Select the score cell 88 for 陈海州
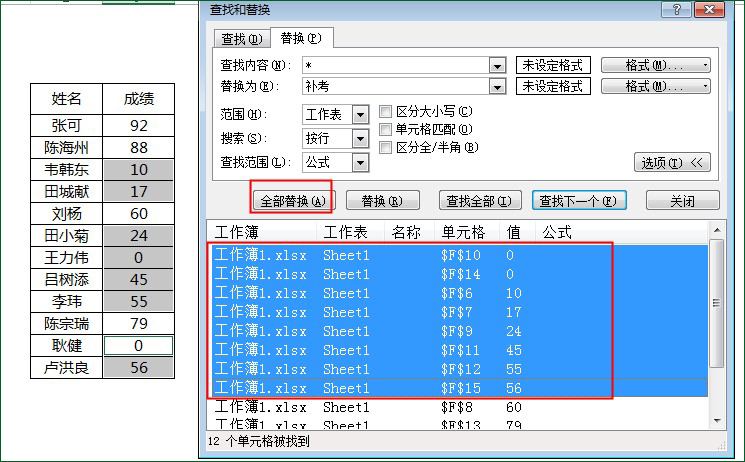Image resolution: width=745 pixels, height=462 pixels. pyautogui.click(x=139, y=148)
